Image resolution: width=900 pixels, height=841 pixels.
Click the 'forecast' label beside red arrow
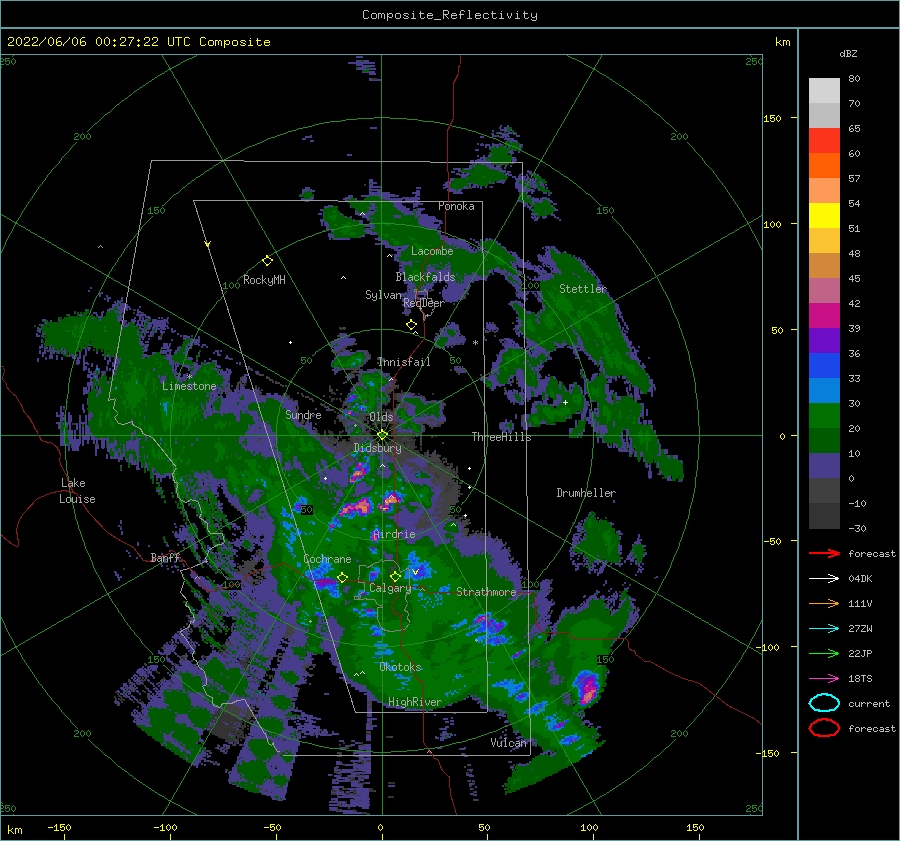[x=872, y=553]
